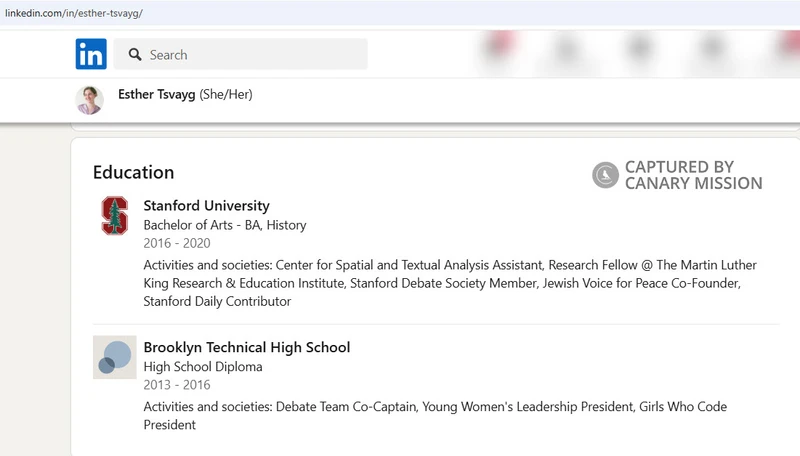Focus the LinkedIn Search field

click(240, 54)
